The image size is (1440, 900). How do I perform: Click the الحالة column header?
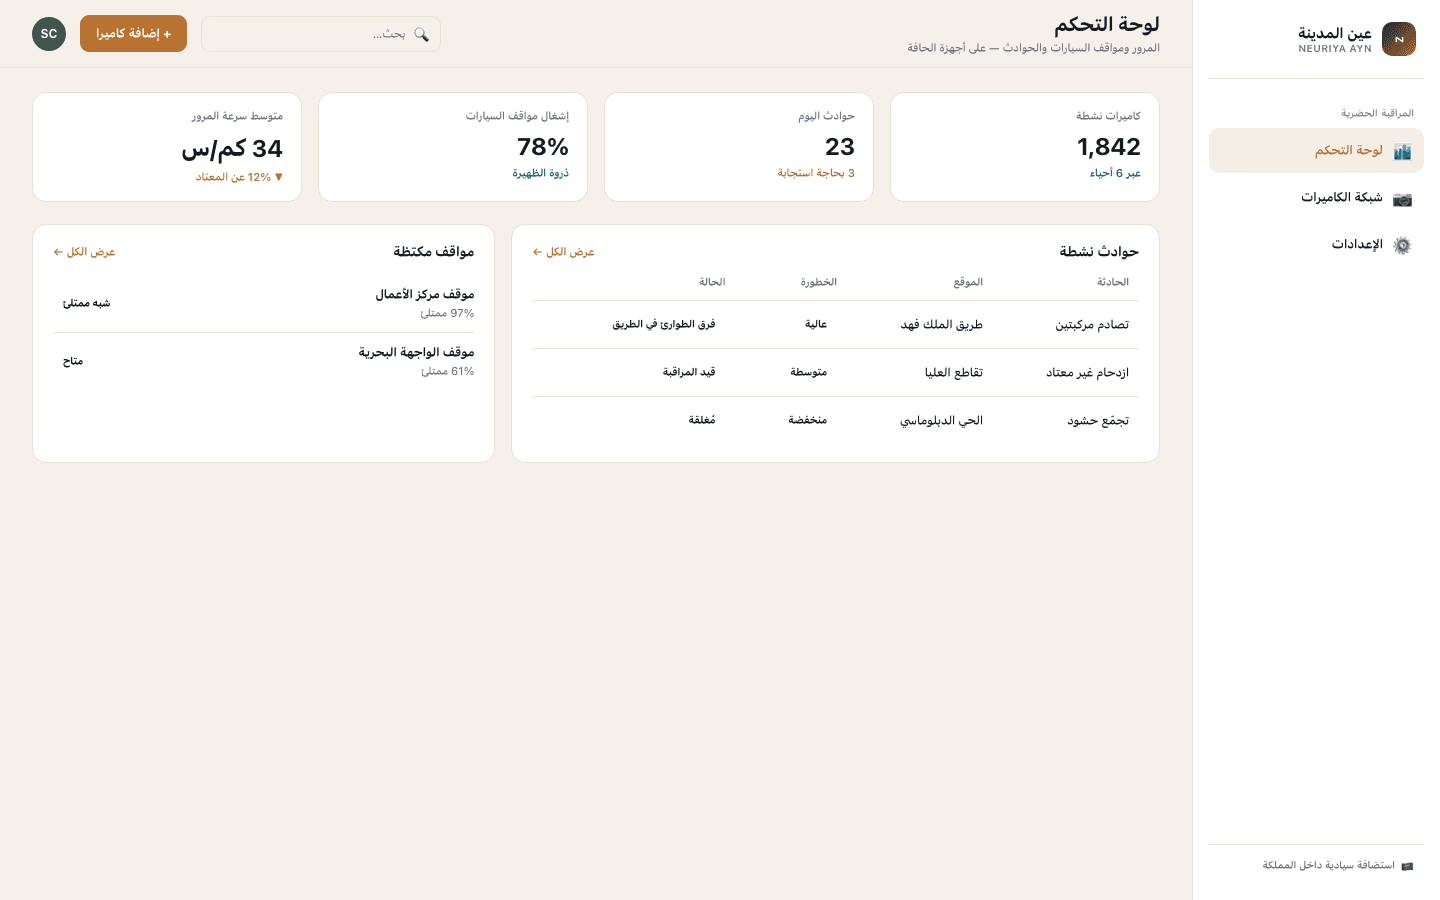[712, 282]
